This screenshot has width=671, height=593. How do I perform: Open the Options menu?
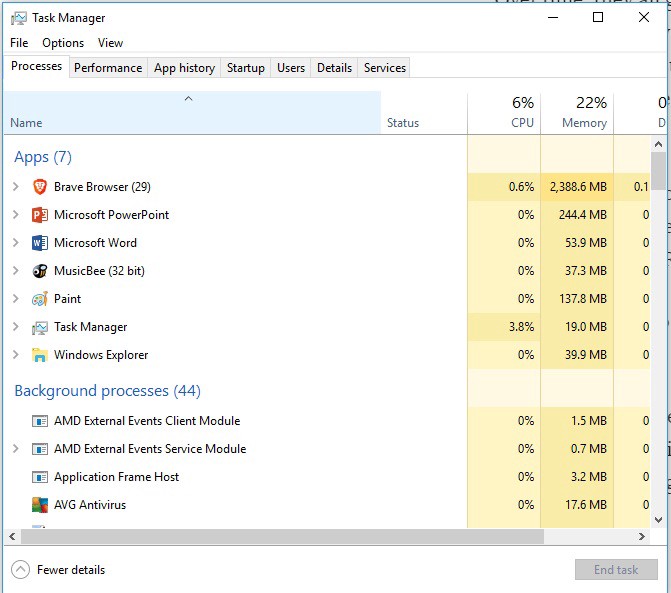(63, 43)
